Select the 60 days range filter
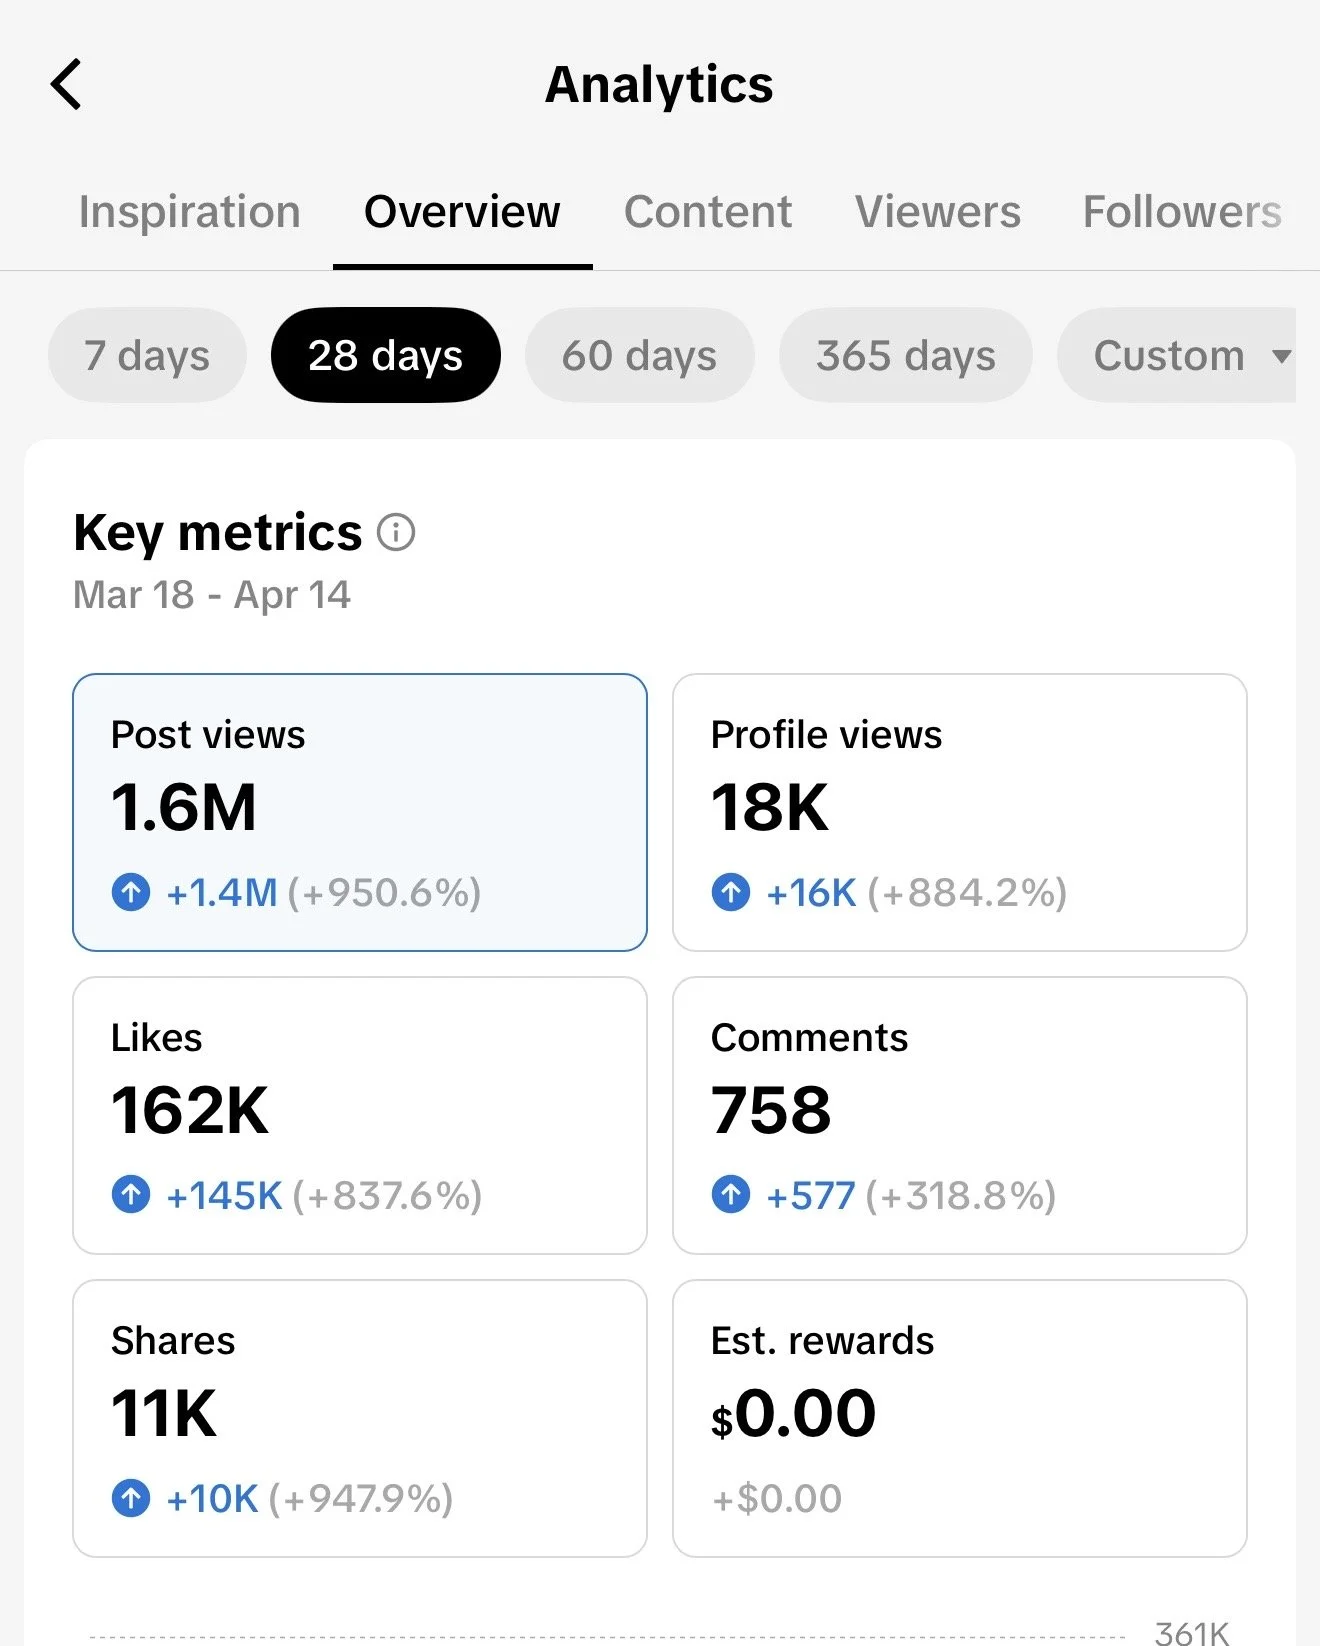The width and height of the screenshot is (1320, 1646). point(639,355)
